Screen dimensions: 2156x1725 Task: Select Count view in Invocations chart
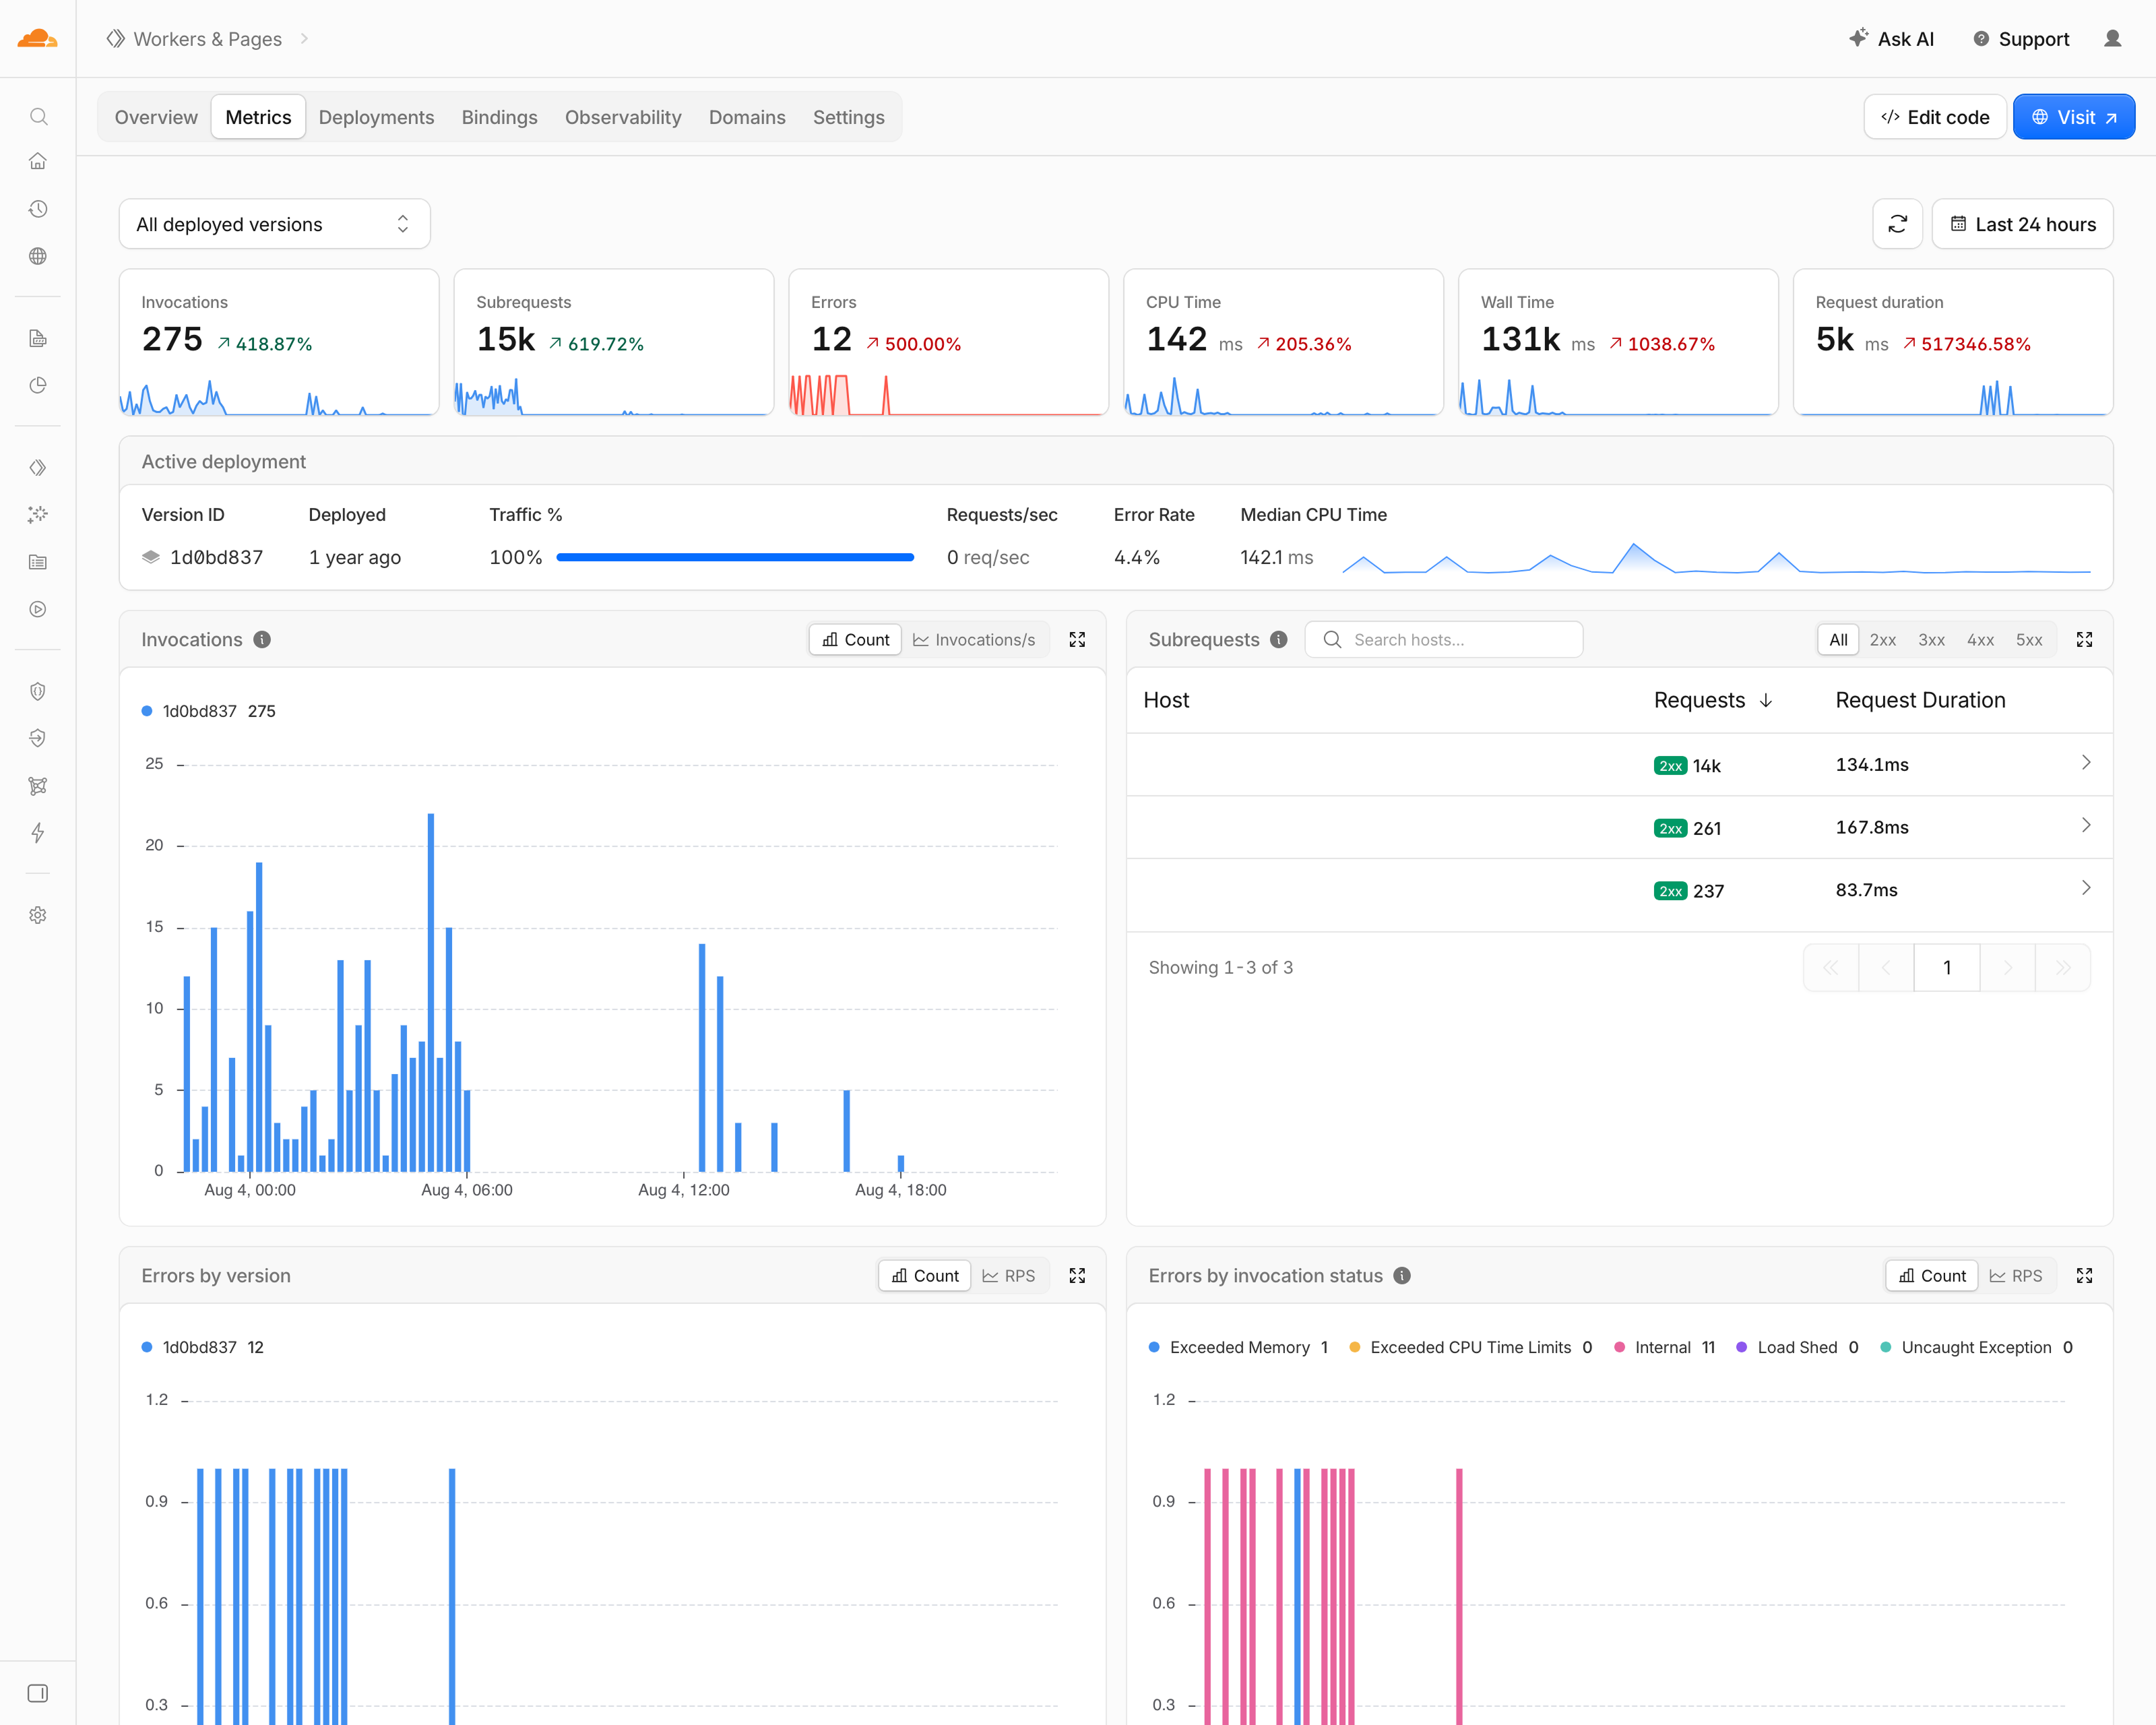click(856, 640)
